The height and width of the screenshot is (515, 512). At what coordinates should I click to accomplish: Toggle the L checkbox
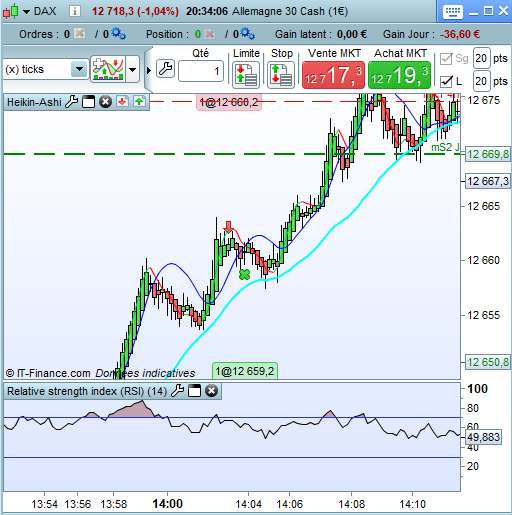tap(446, 81)
